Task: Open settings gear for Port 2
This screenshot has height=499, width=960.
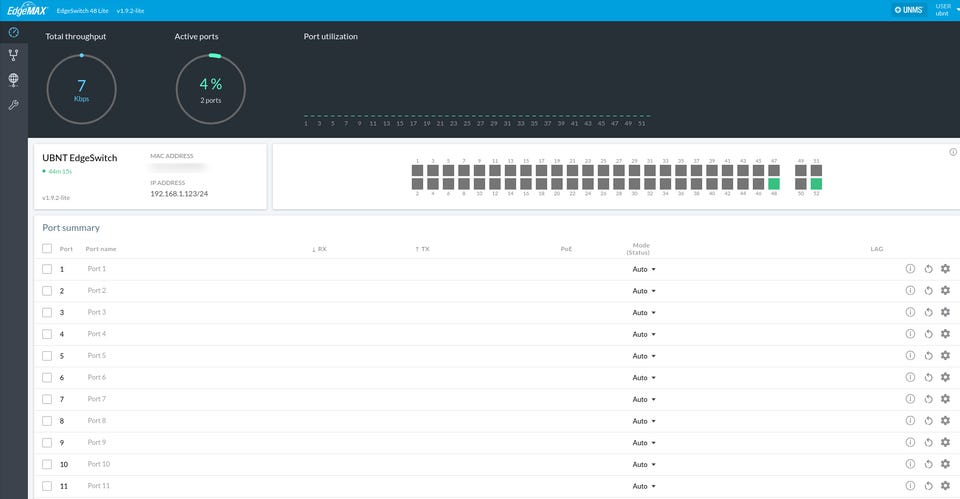Action: (945, 290)
